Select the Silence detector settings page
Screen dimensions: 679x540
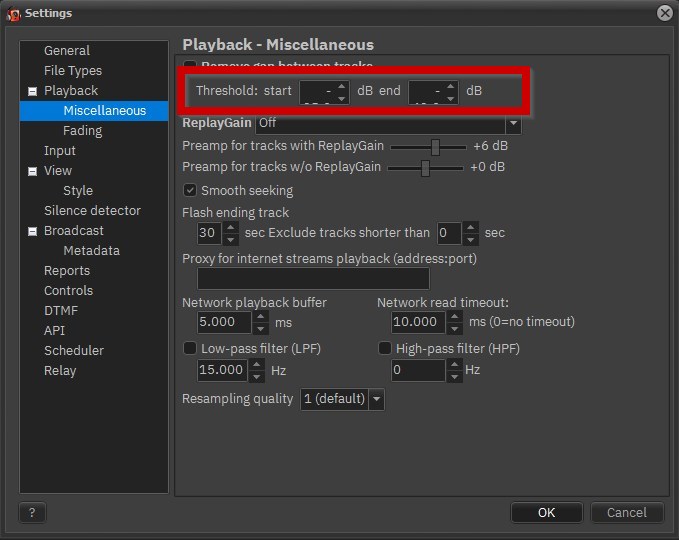click(92, 210)
